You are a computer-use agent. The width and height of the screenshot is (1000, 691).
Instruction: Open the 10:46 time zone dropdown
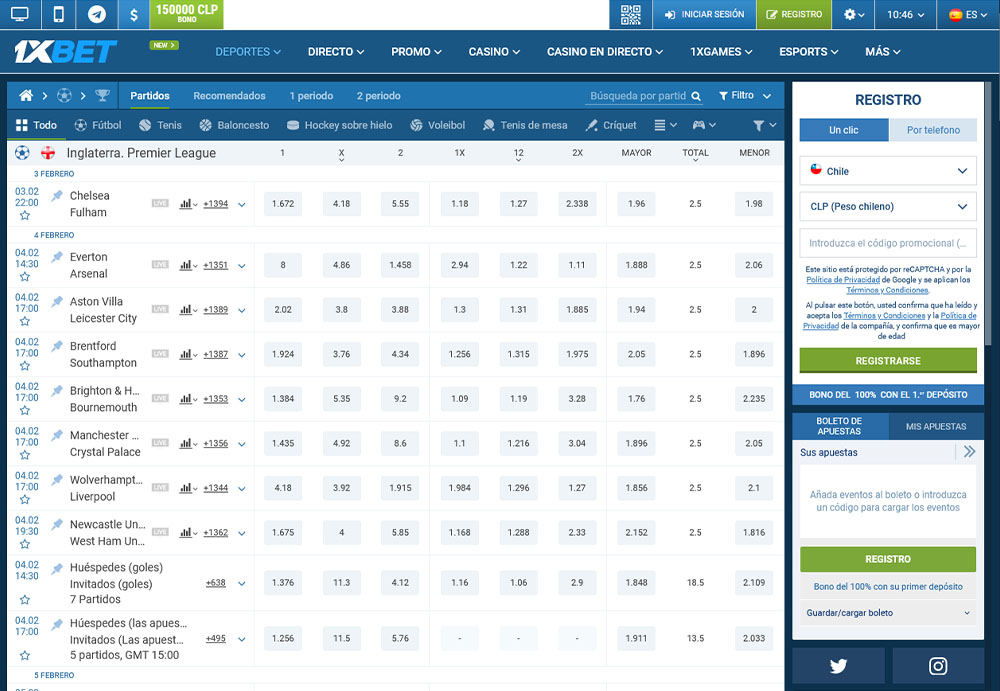tap(906, 14)
